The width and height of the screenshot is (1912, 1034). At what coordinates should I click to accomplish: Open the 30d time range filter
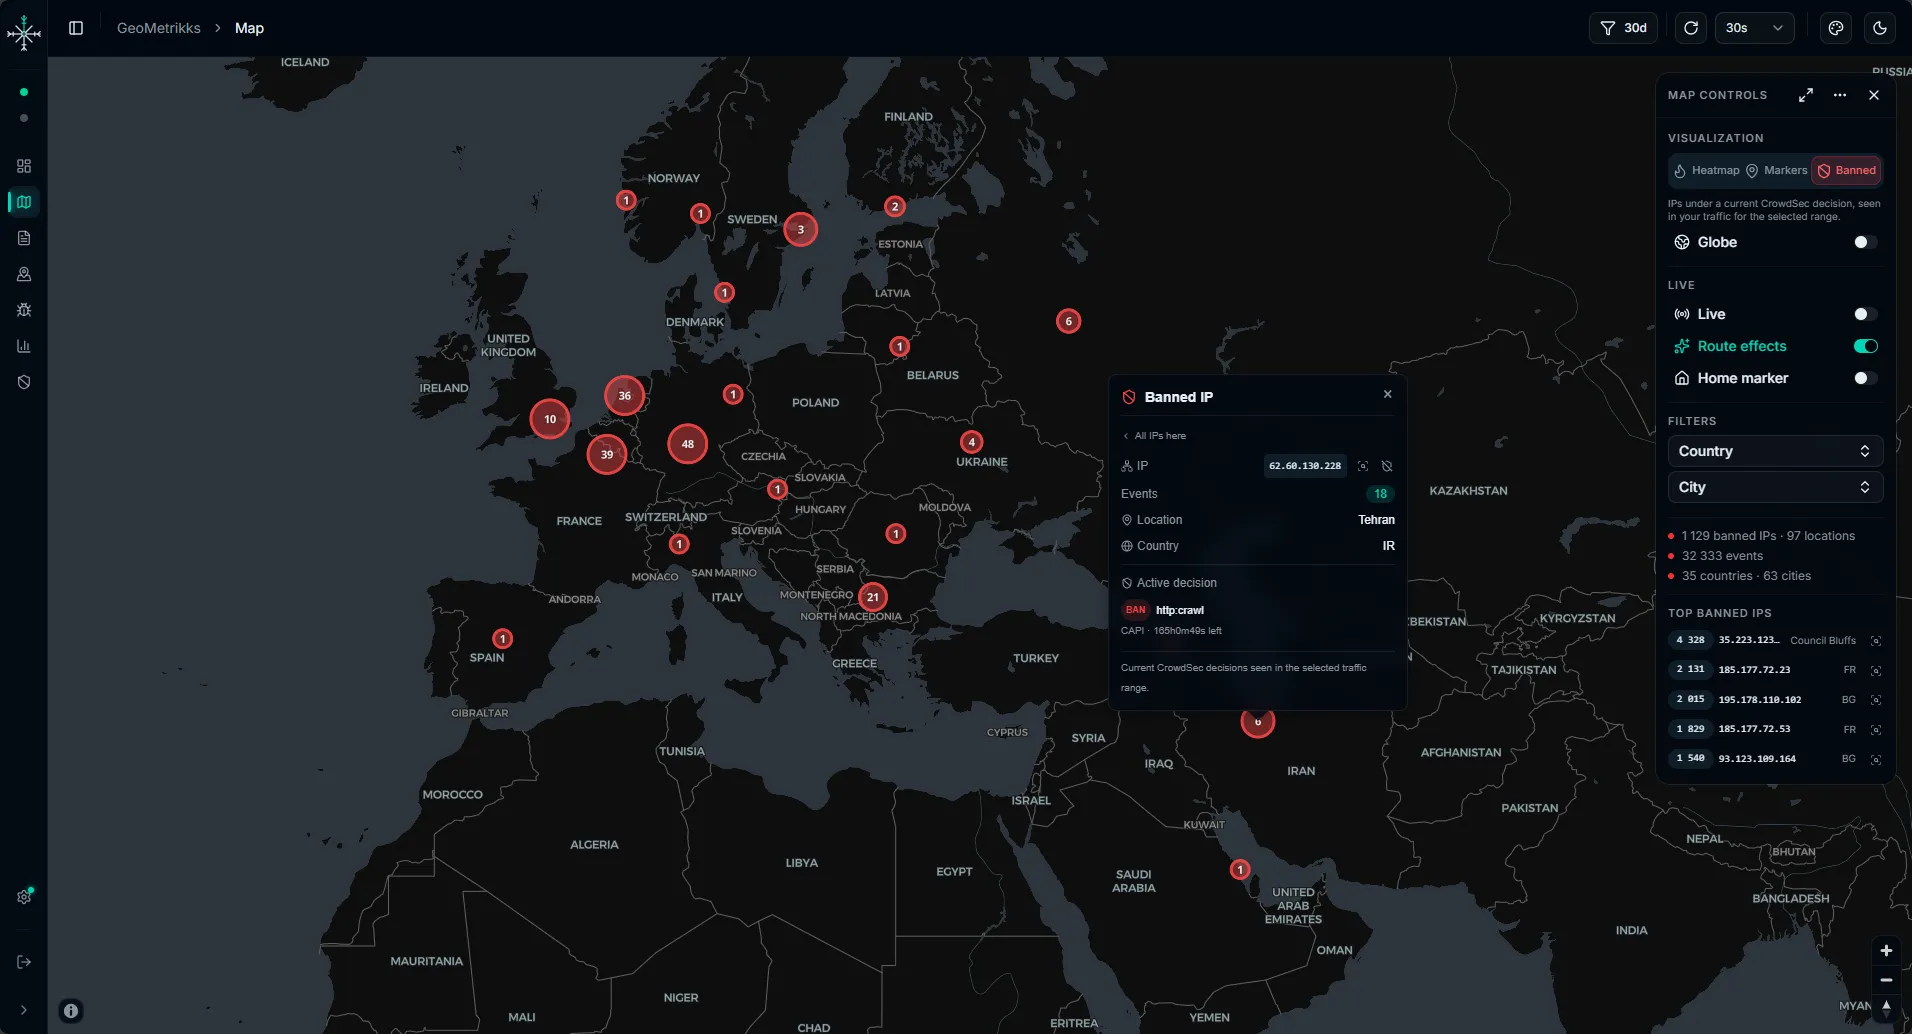[x=1623, y=28]
